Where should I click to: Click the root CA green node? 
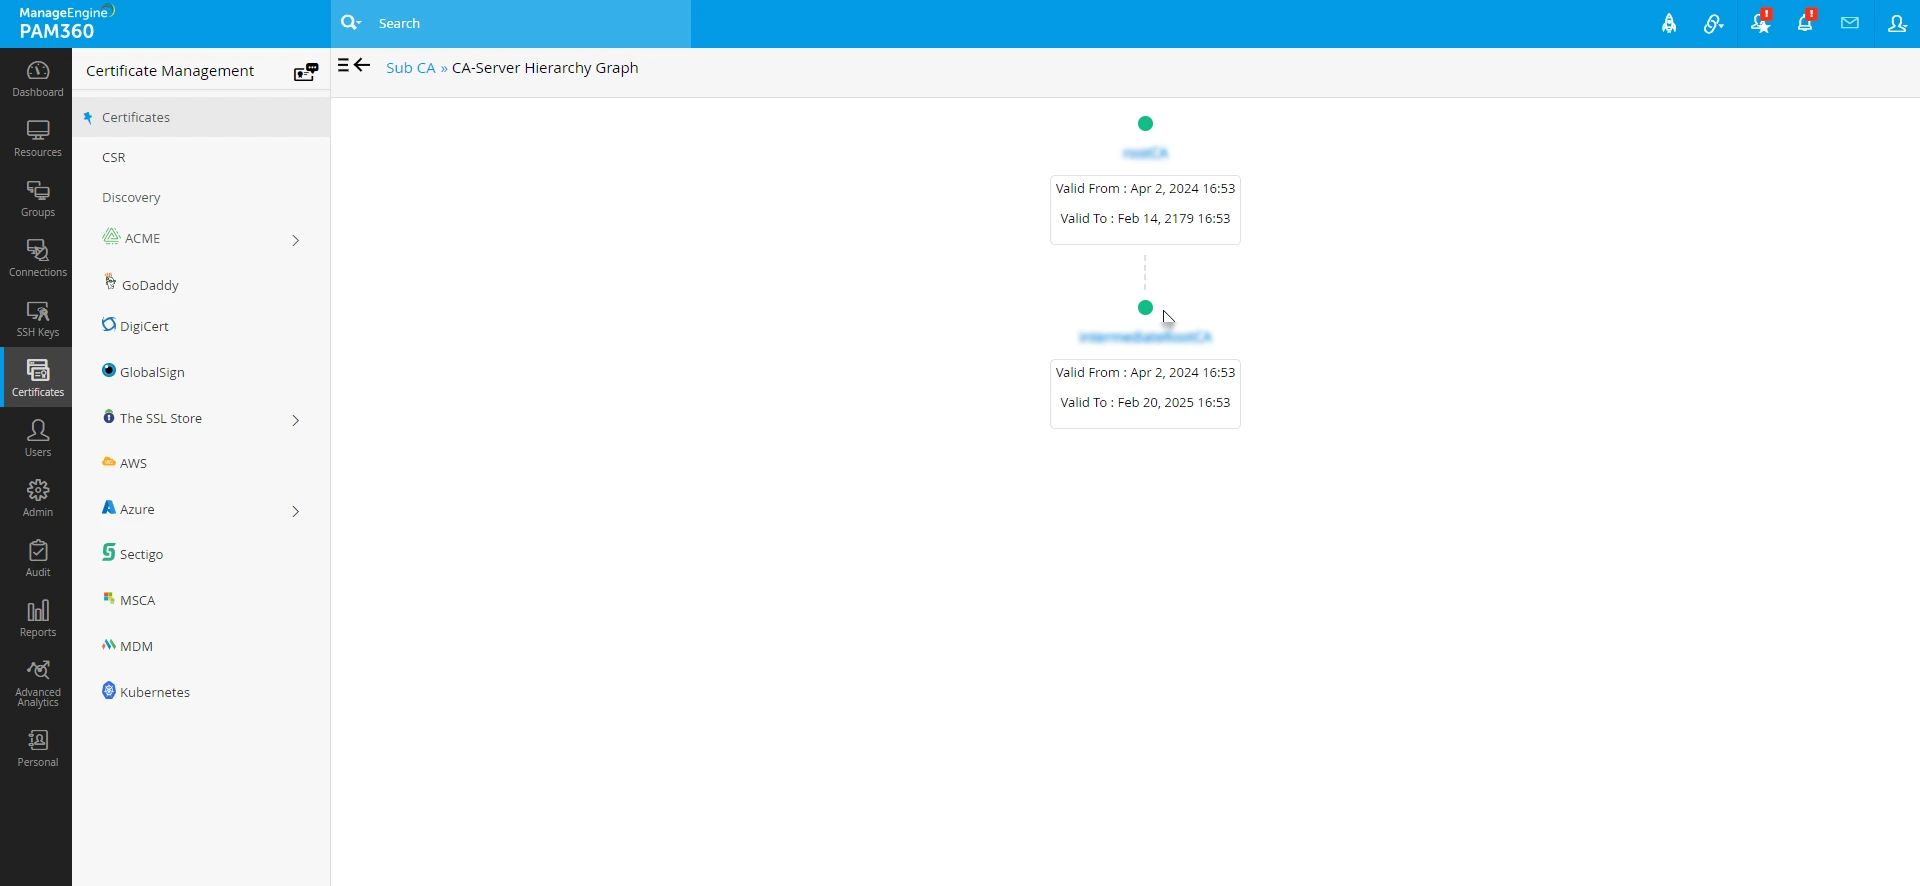tap(1145, 124)
